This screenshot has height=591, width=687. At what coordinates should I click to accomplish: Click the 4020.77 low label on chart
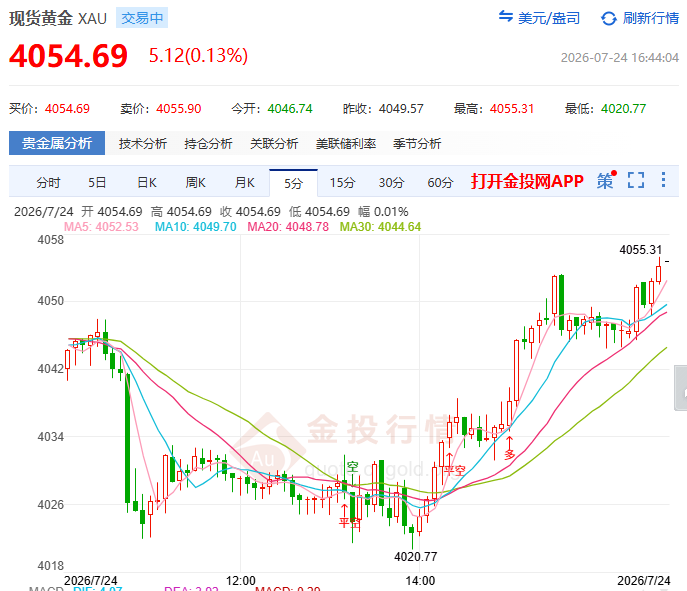(415, 557)
